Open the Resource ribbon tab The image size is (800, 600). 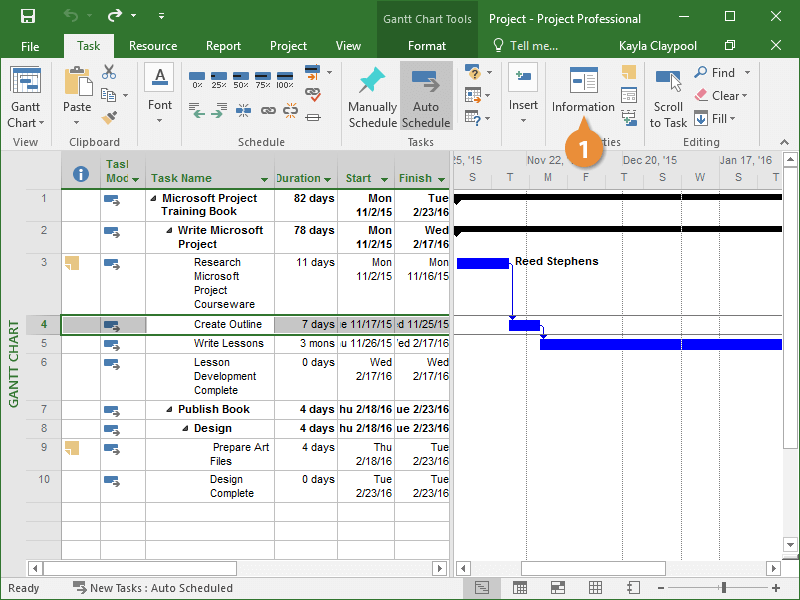(x=153, y=46)
